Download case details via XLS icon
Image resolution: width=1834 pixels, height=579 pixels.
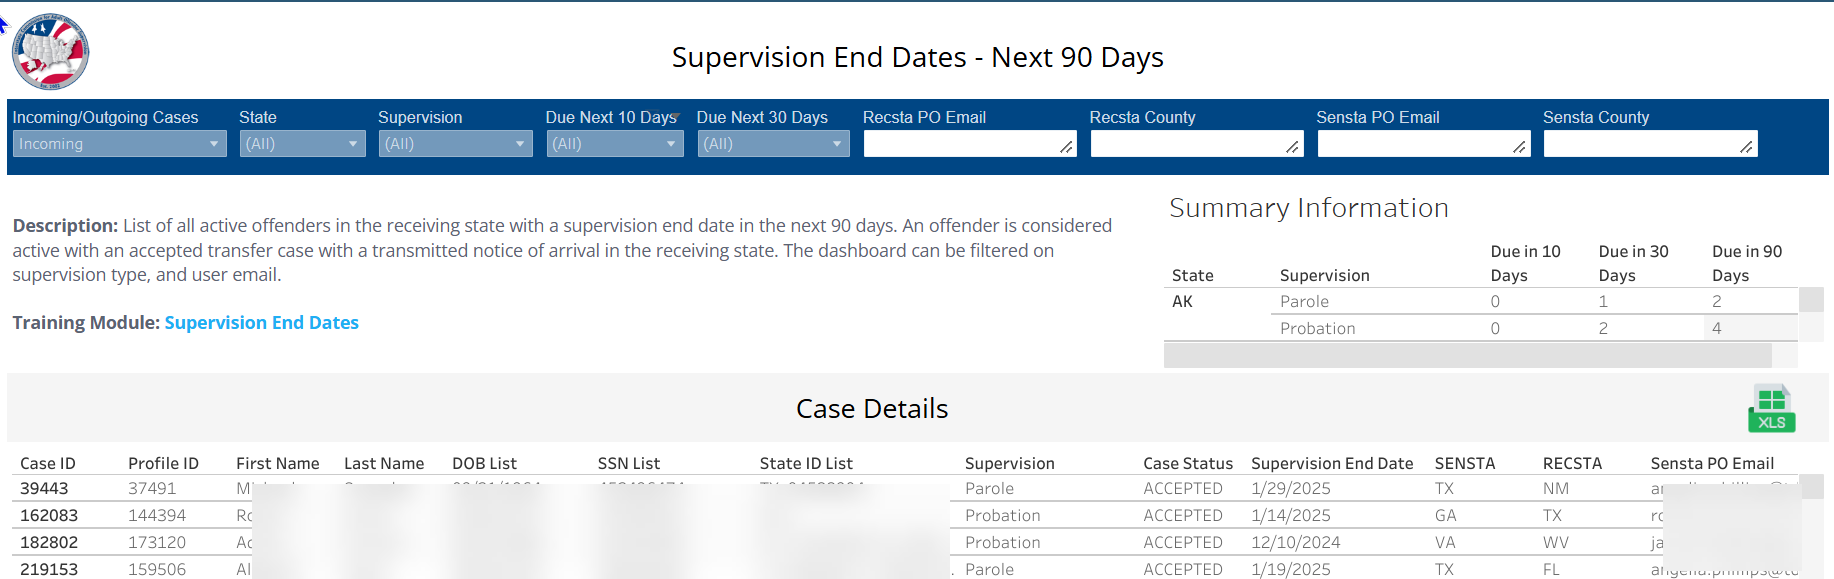[1771, 408]
